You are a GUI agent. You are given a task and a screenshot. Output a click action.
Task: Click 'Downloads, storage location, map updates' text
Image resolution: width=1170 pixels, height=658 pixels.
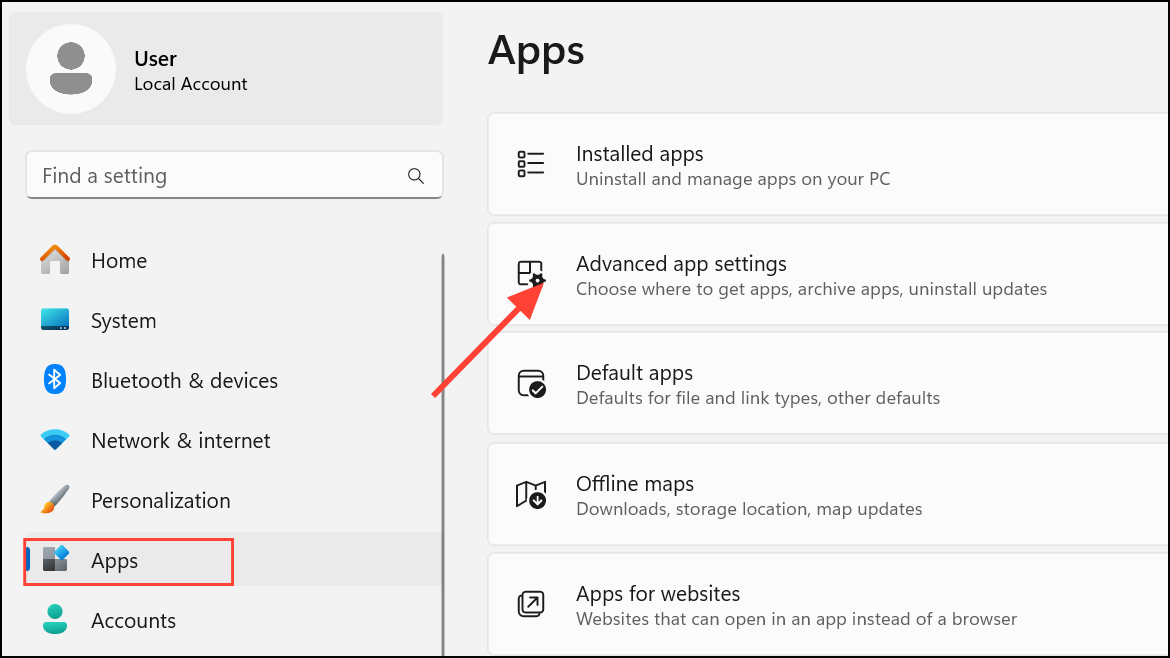point(749,509)
